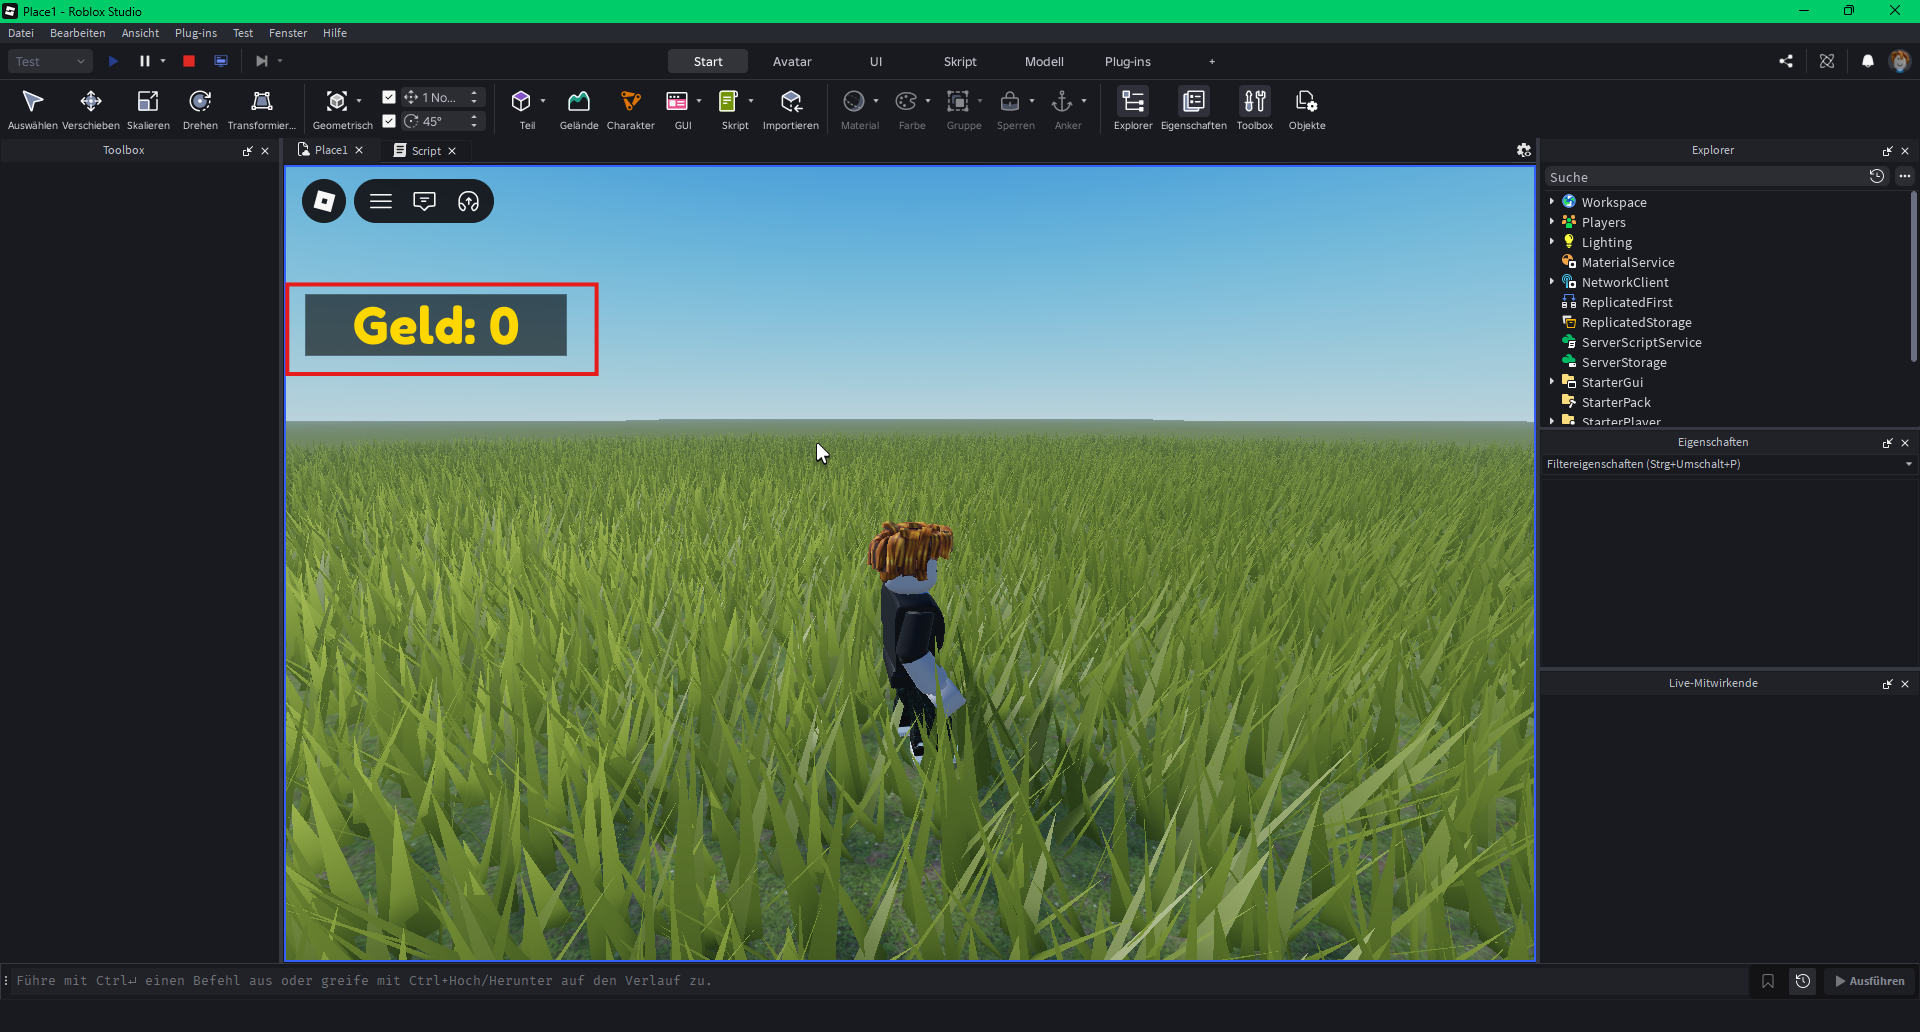Switch to the Avatar ribbon tab
Screen dimensions: 1920x1032
click(792, 61)
